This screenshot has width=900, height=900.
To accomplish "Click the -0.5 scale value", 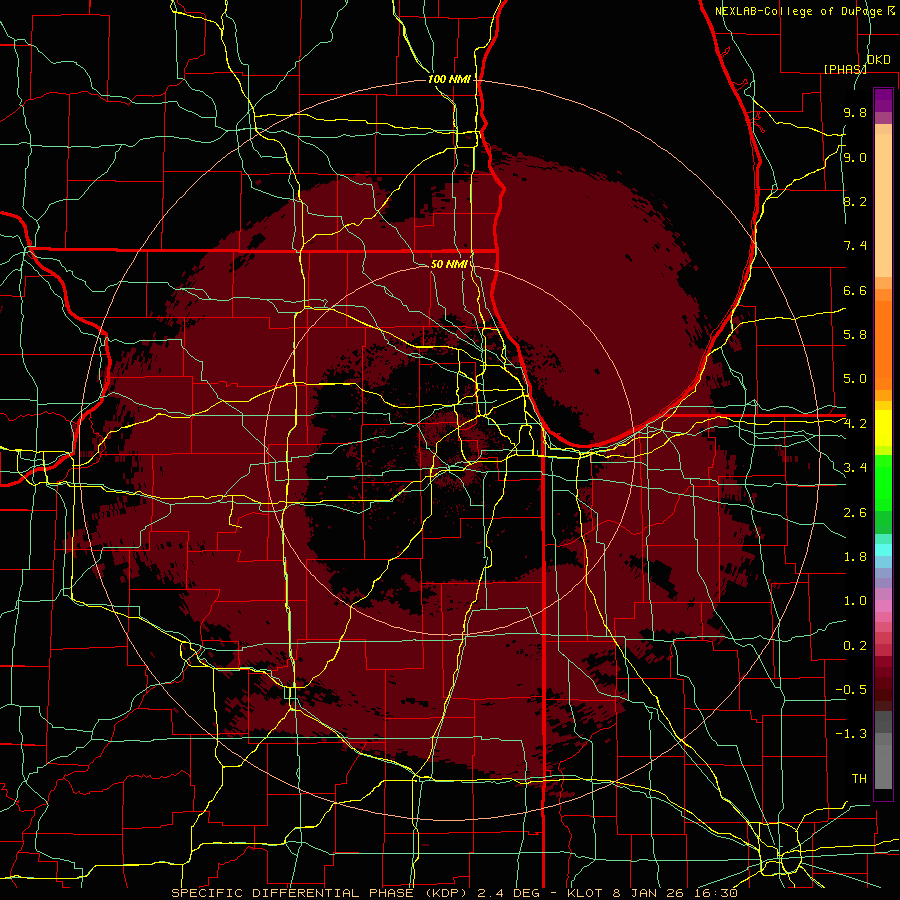I will click(x=851, y=690).
